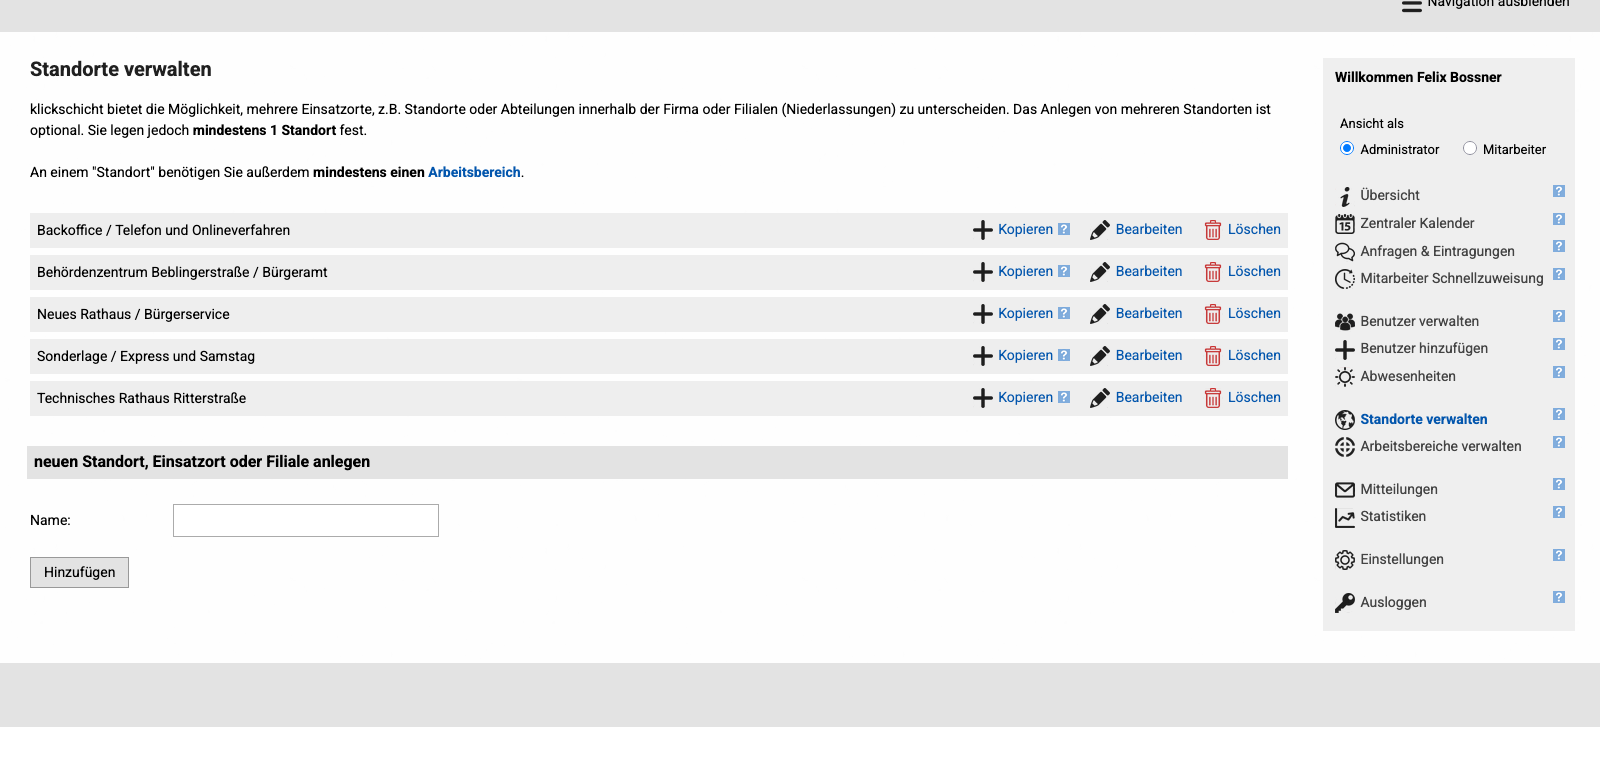
Task: Toggle navigation with the hamburger menu icon
Action: [x=1411, y=5]
